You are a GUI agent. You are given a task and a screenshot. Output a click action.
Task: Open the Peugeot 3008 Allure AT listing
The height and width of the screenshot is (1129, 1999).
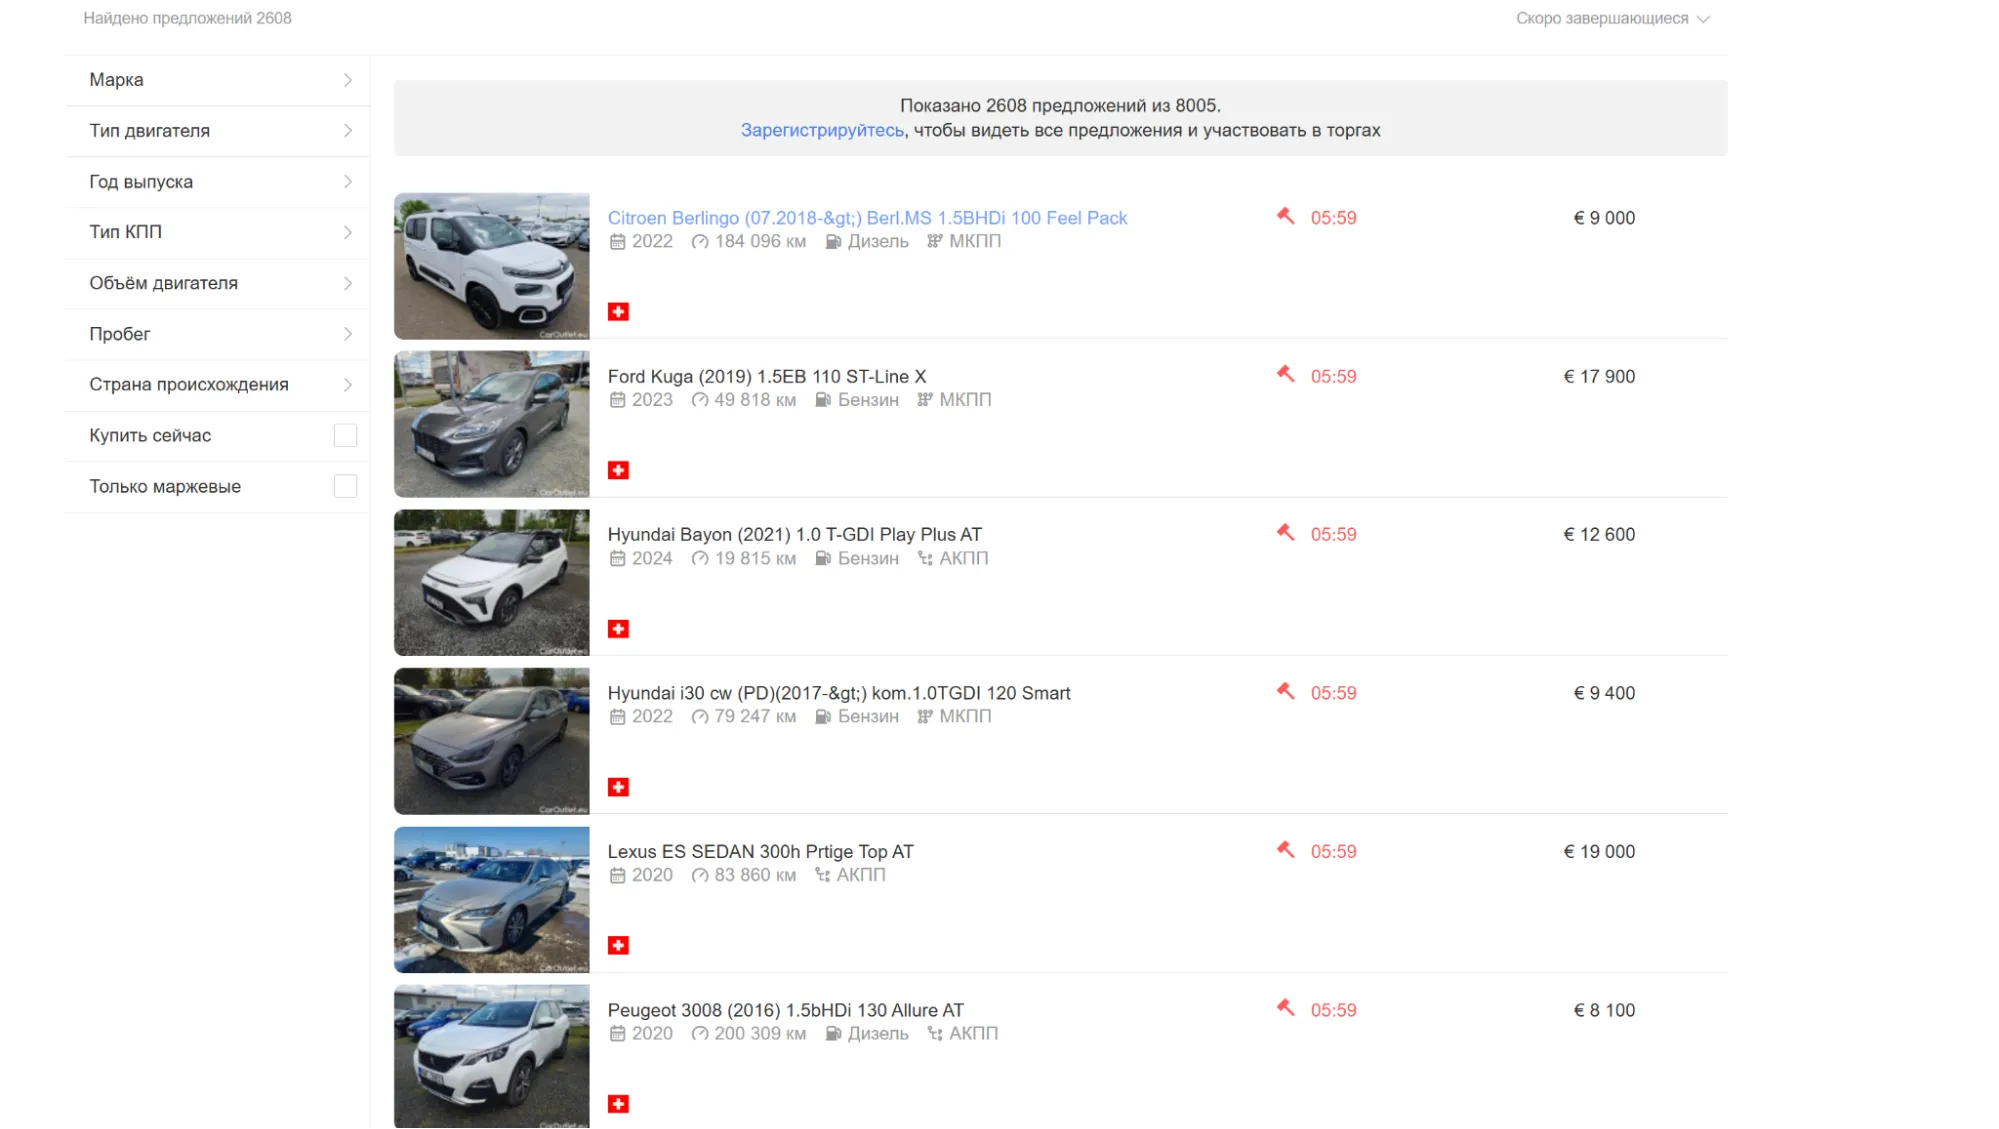[x=786, y=1010]
